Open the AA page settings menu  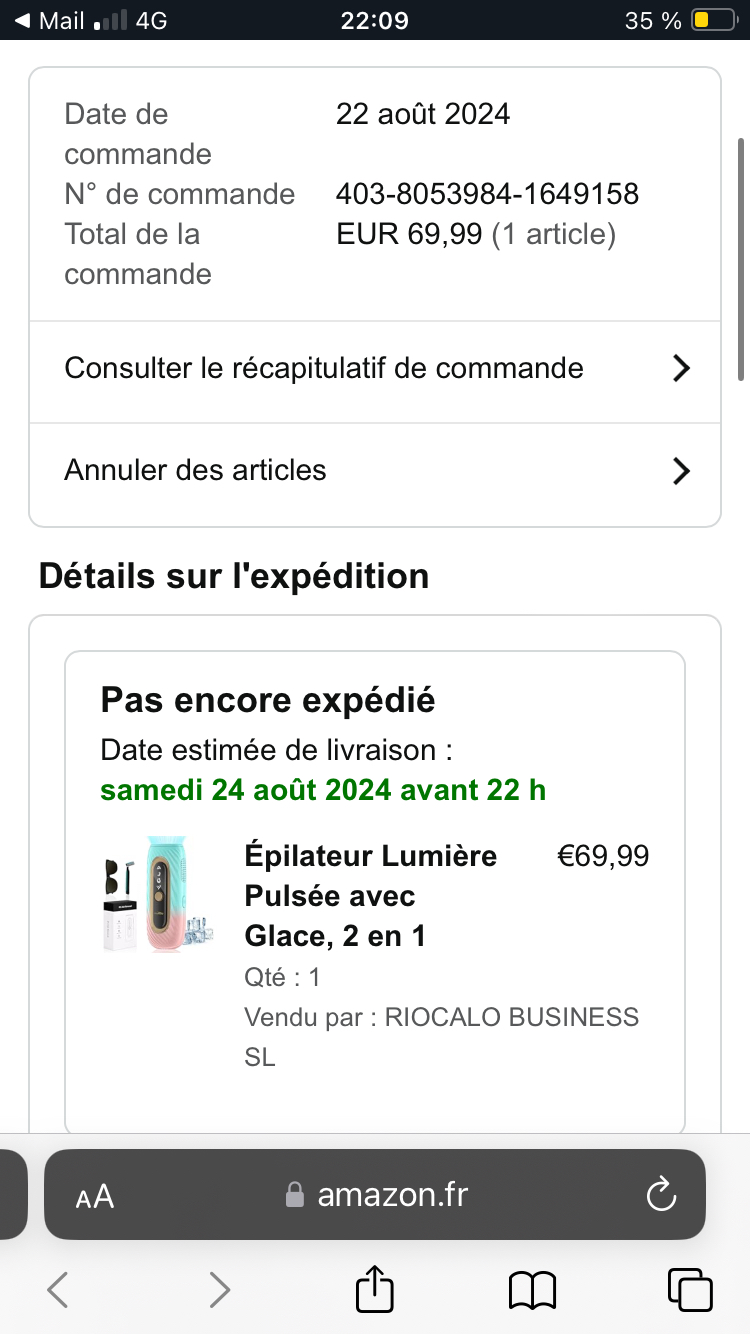(x=95, y=1196)
